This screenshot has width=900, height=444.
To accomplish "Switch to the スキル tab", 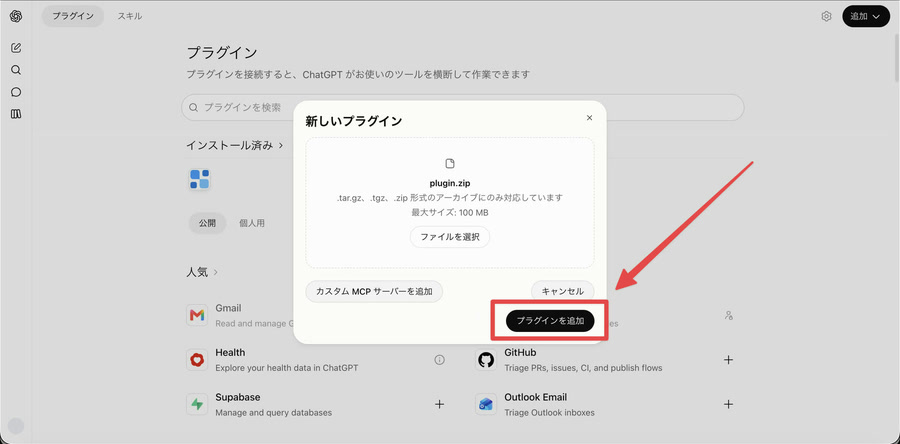I will coord(130,16).
